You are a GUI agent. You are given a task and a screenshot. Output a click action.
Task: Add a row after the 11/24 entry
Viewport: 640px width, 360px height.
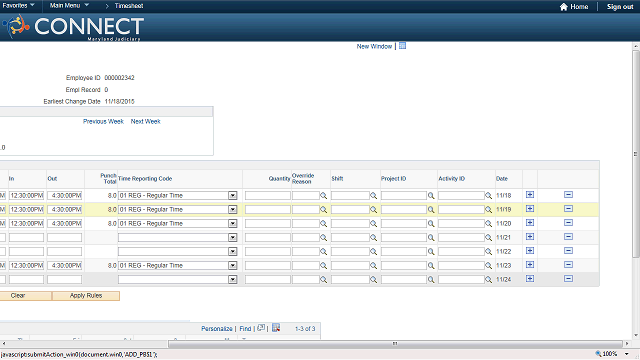pos(530,278)
